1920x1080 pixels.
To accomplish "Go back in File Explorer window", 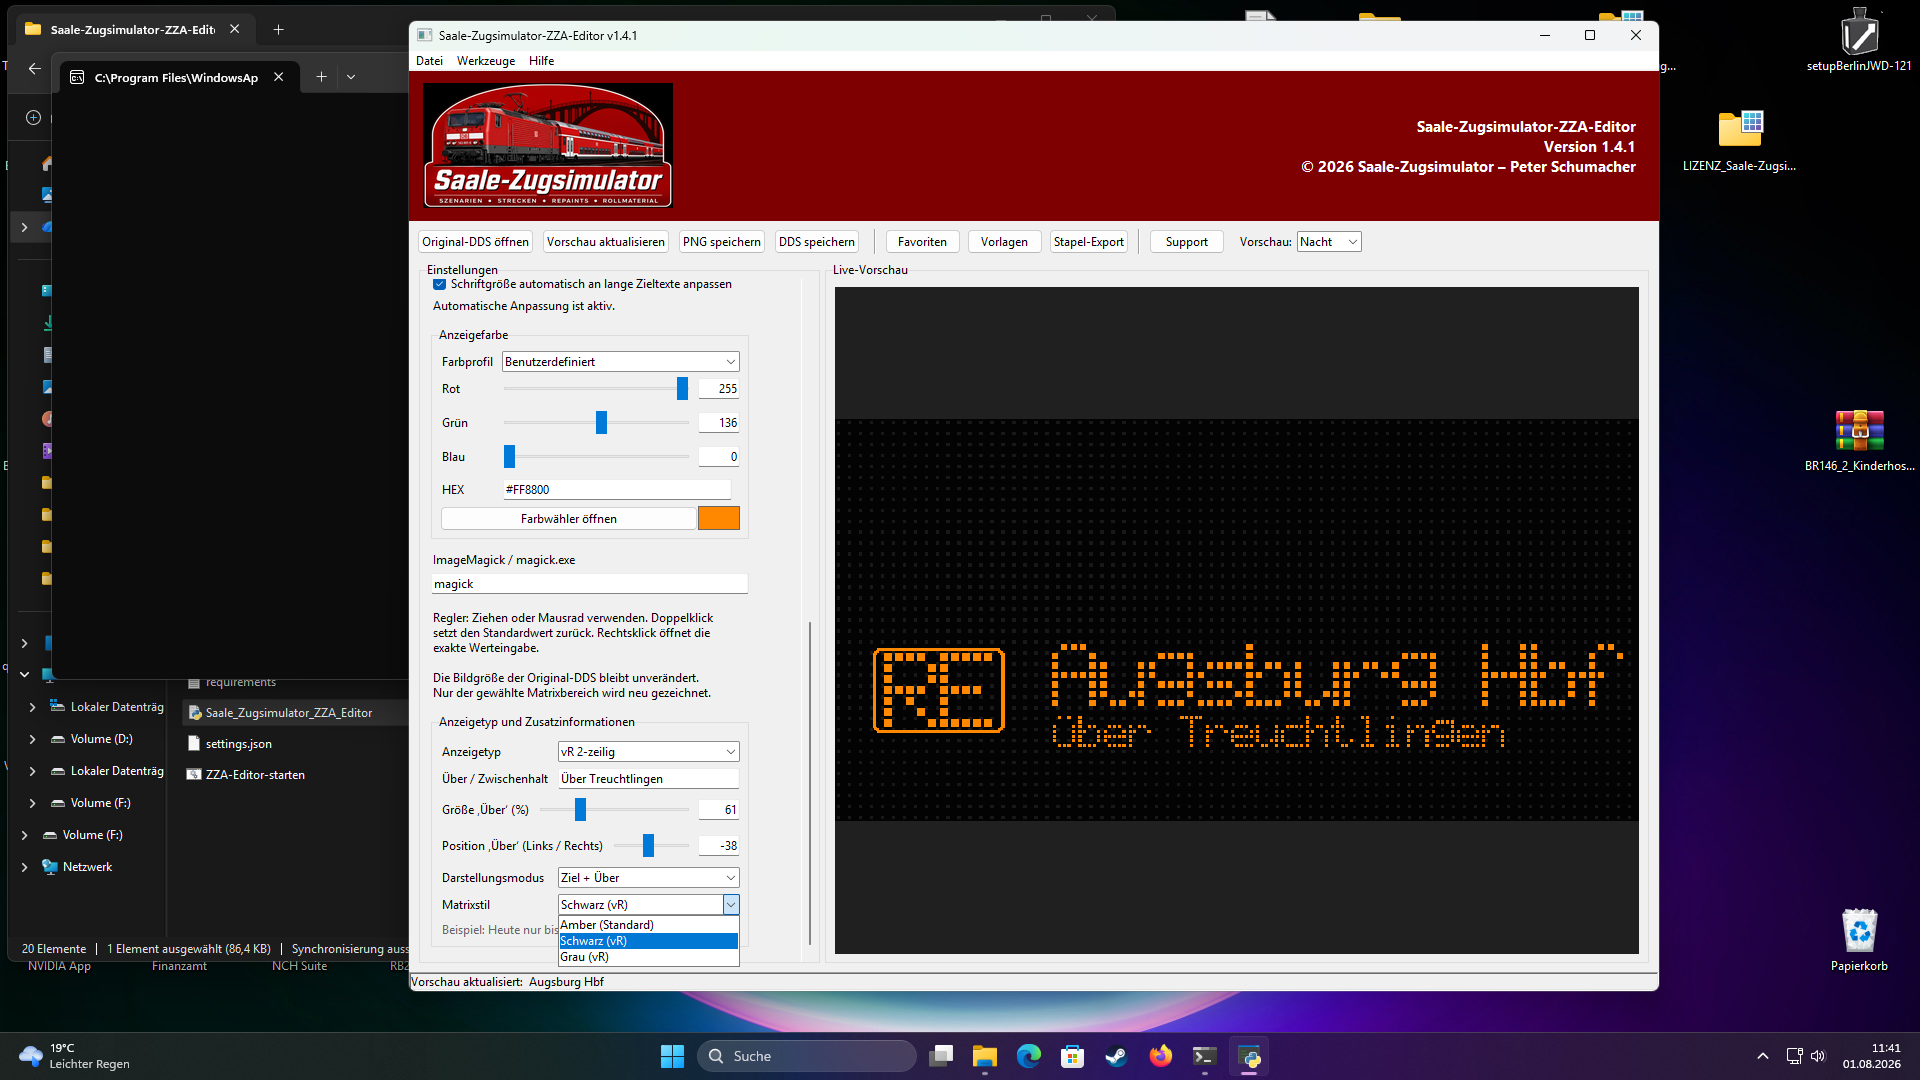I will click(x=35, y=69).
